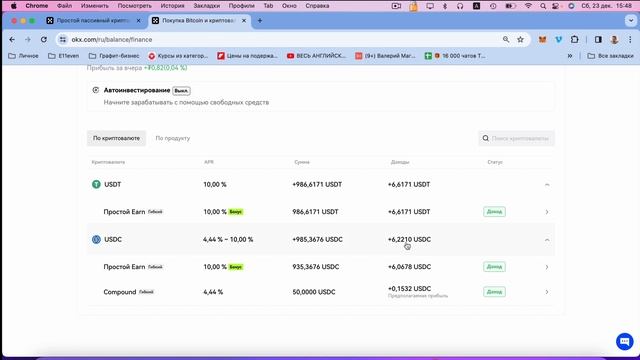Click the 4,44 % – 10,00 % APR value
The width and height of the screenshot is (640, 360).
click(228, 240)
